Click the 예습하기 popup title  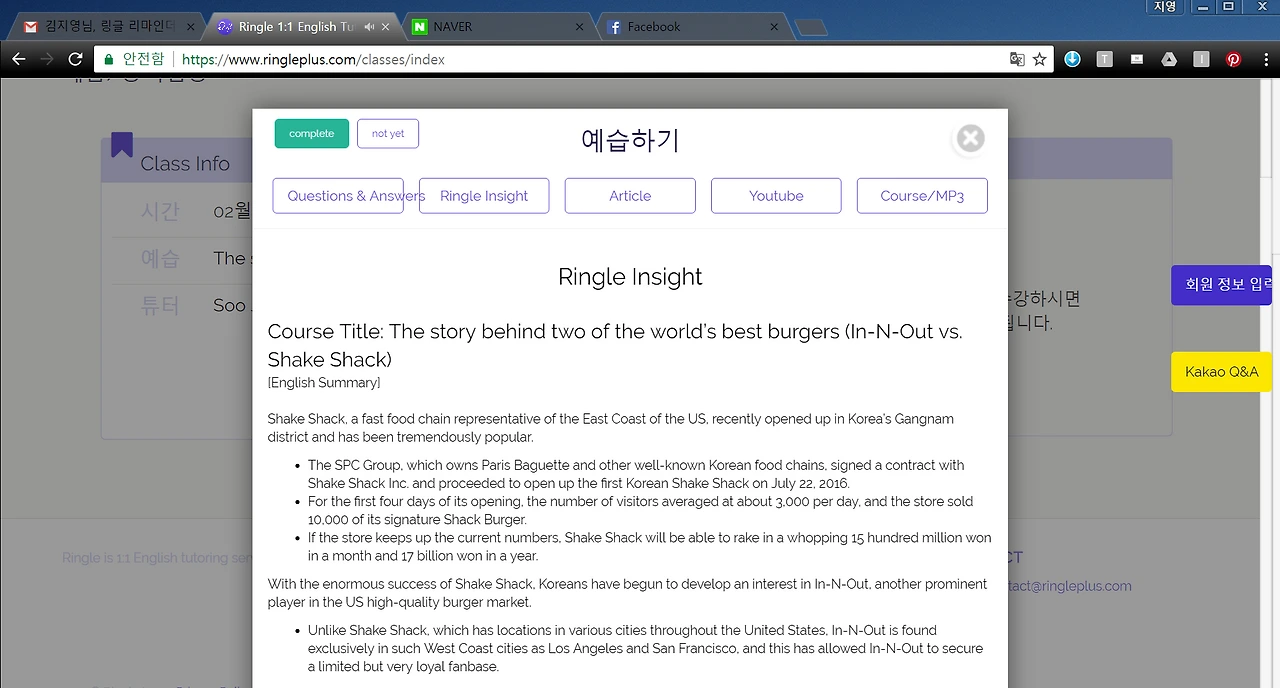point(630,139)
